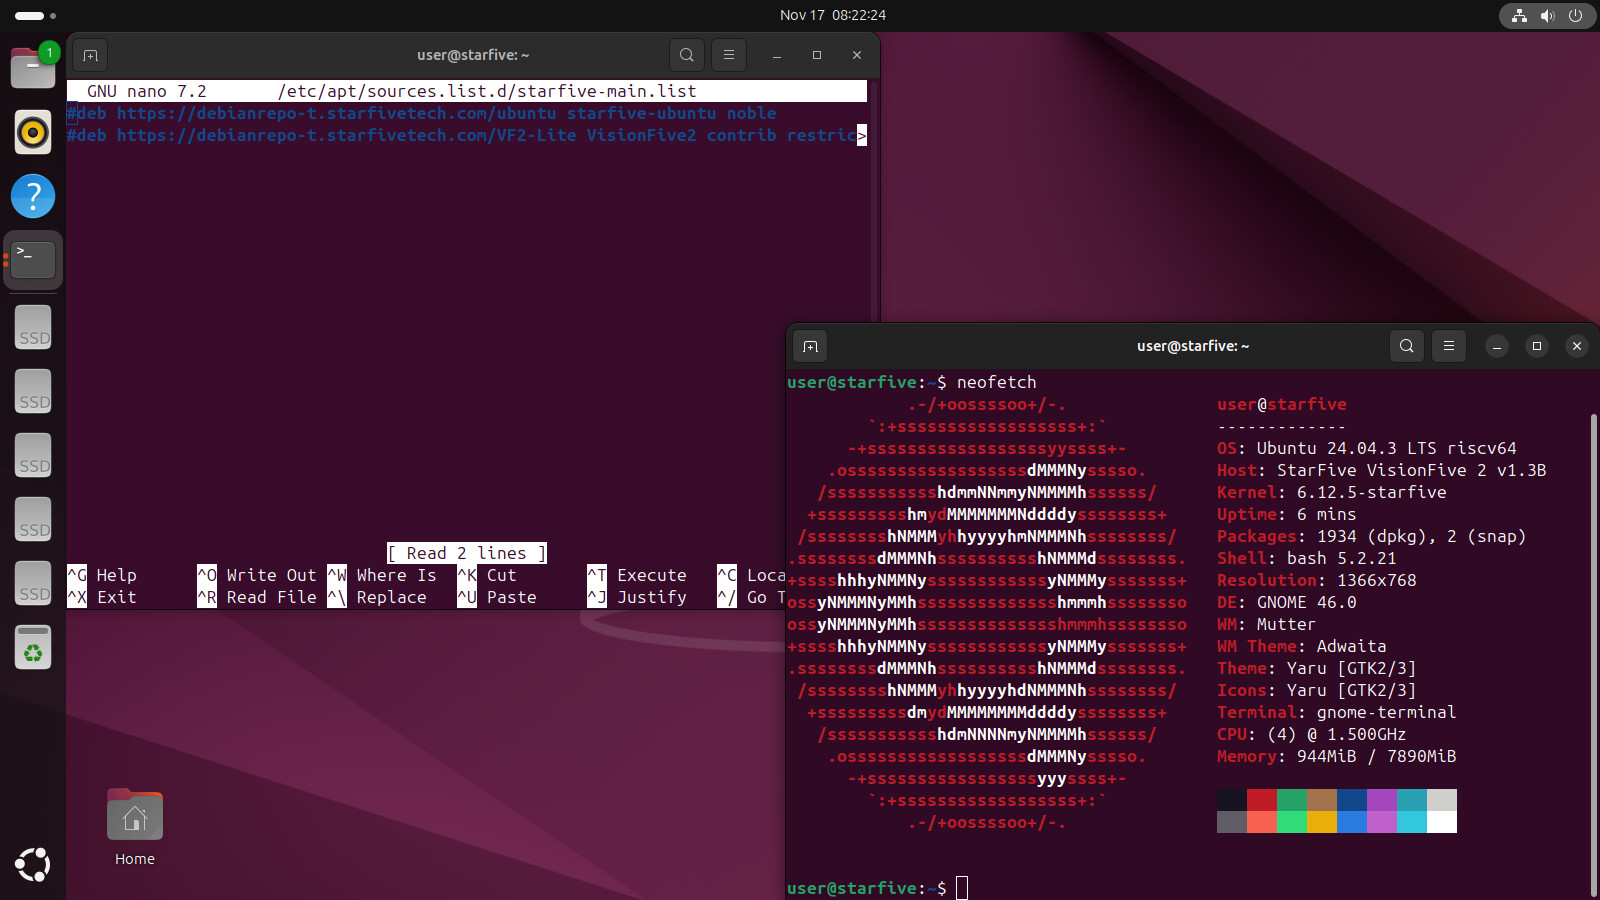Open hamburger menu in nano terminal window
Viewport: 1600px width, 900px height.
pyautogui.click(x=728, y=55)
